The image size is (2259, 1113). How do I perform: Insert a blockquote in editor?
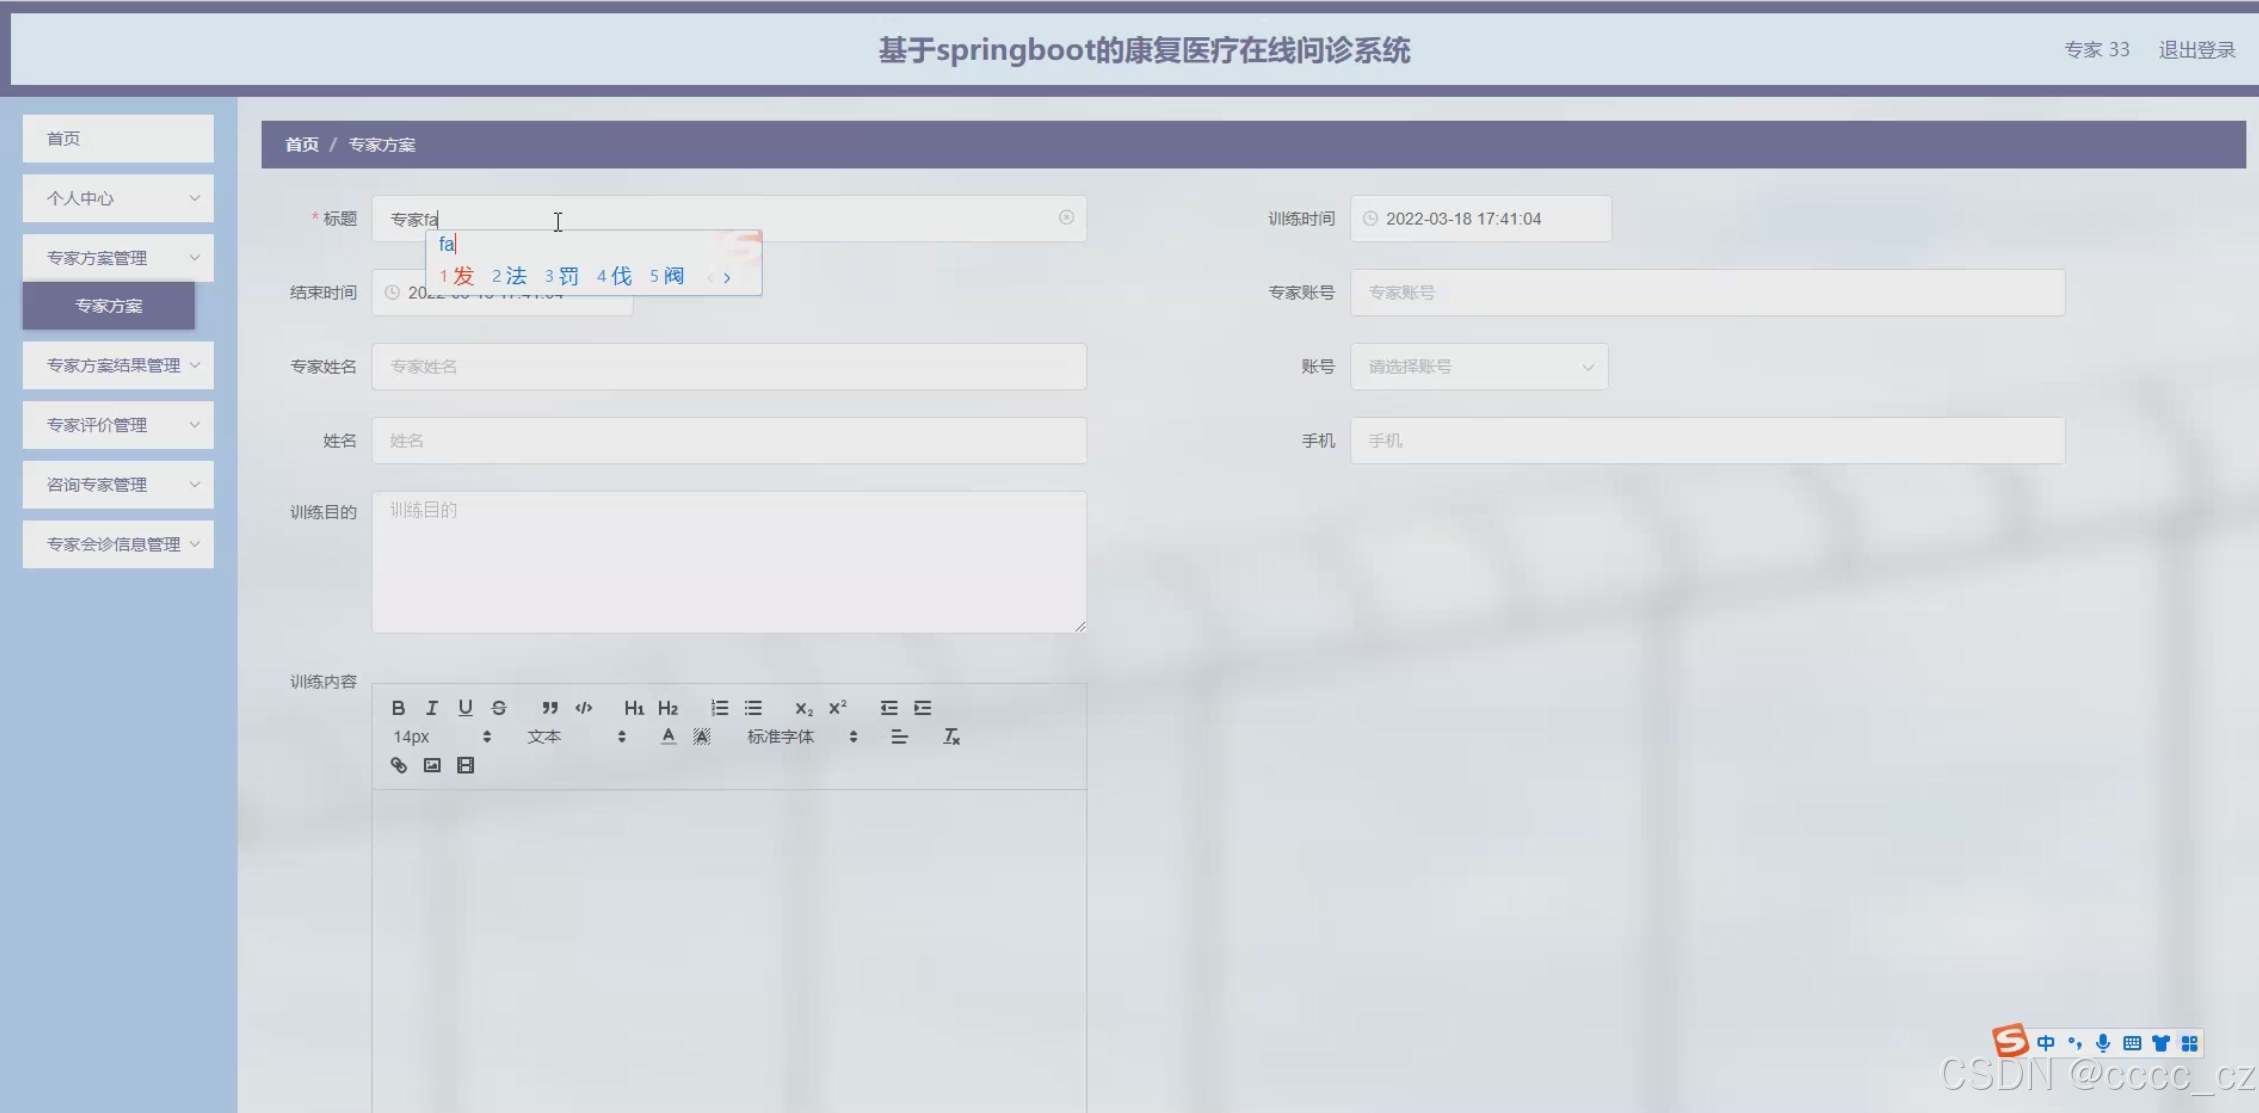pos(549,708)
